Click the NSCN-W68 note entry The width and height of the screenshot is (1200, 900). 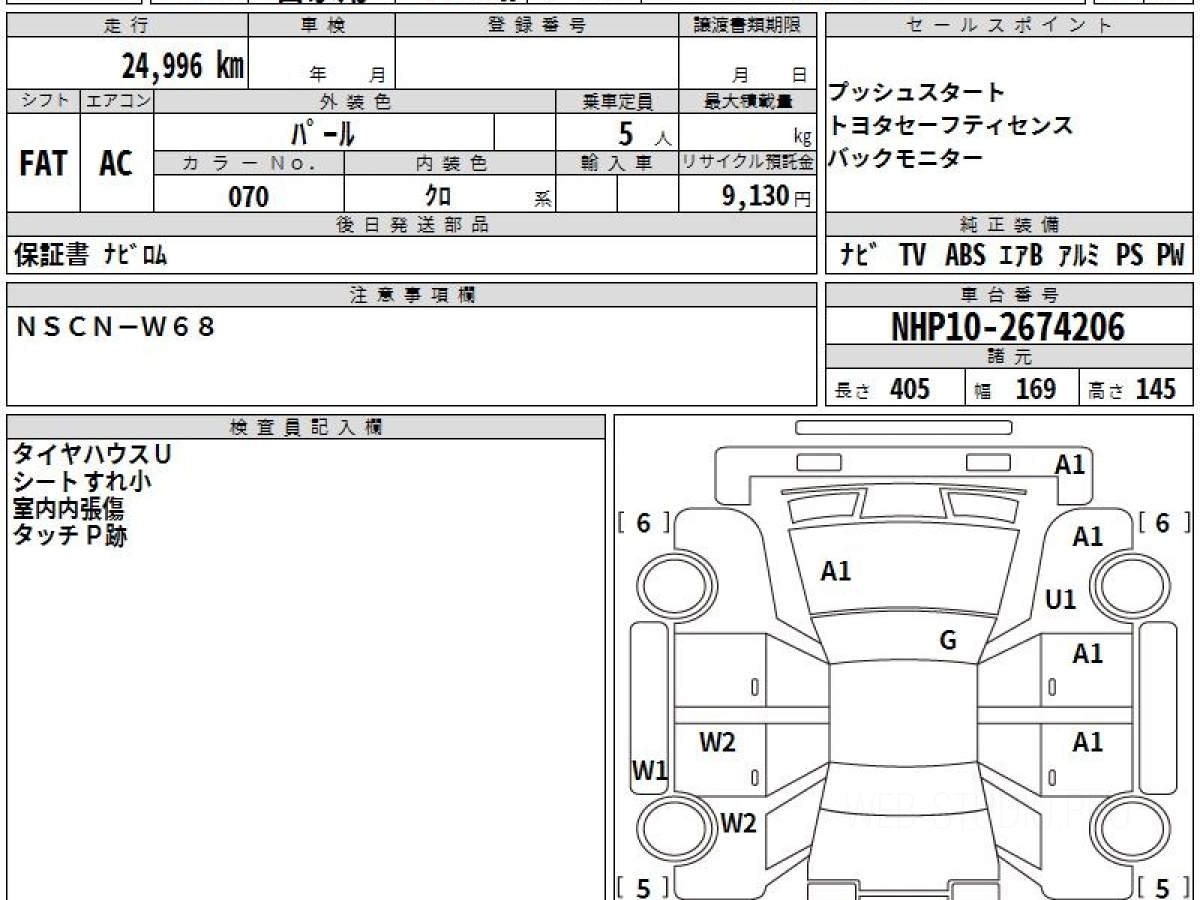(115, 326)
